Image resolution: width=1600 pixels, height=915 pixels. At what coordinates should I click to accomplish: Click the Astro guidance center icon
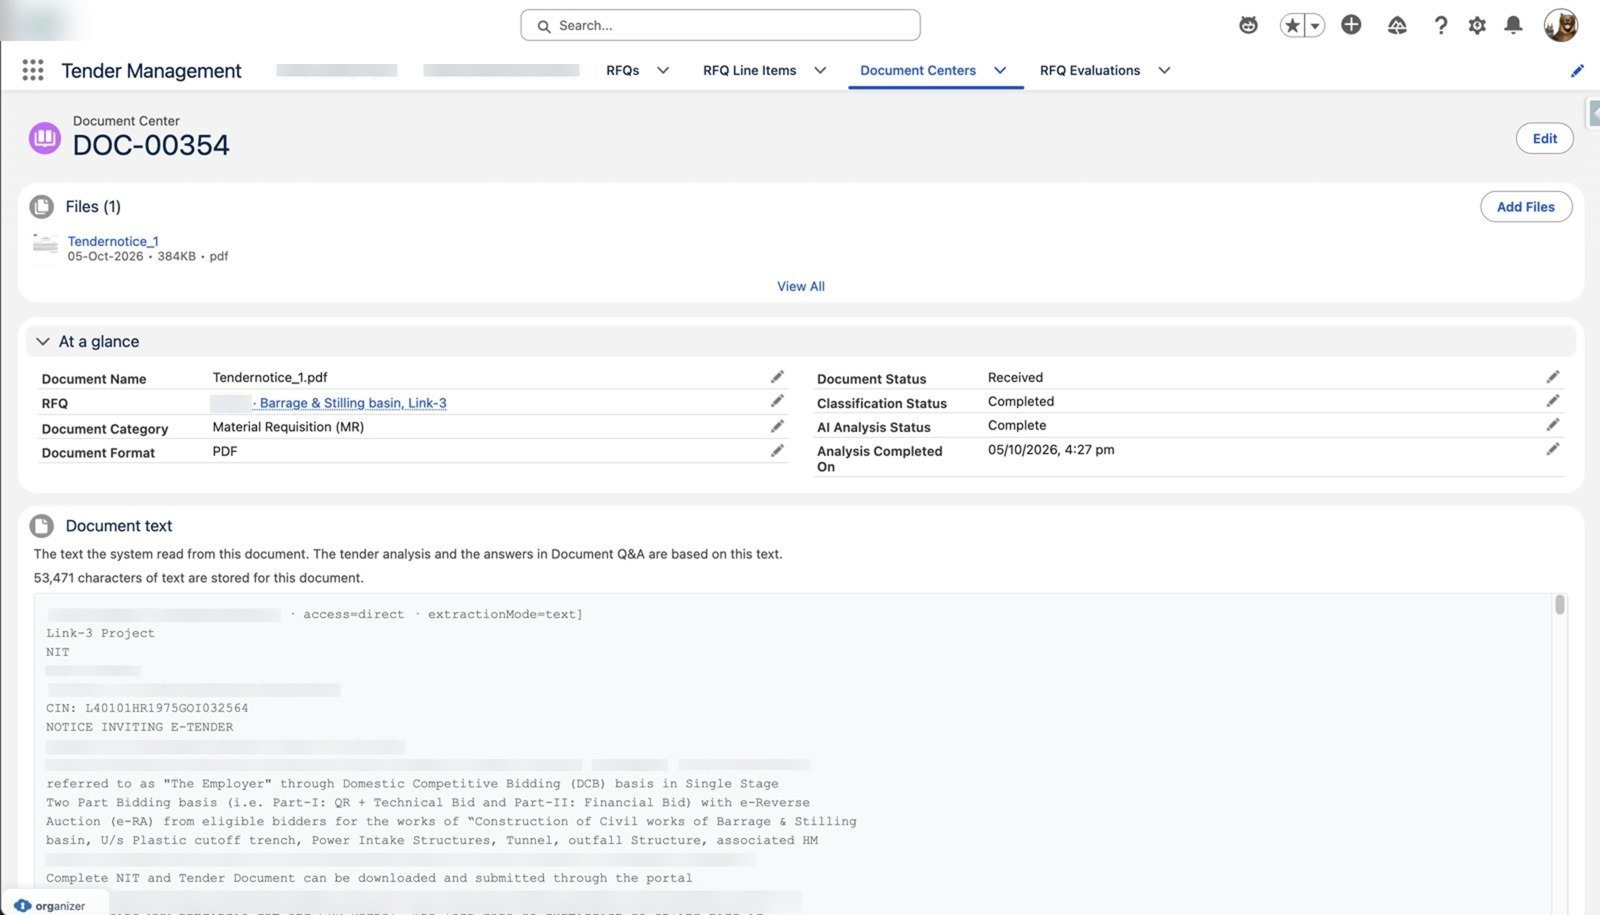(1248, 25)
